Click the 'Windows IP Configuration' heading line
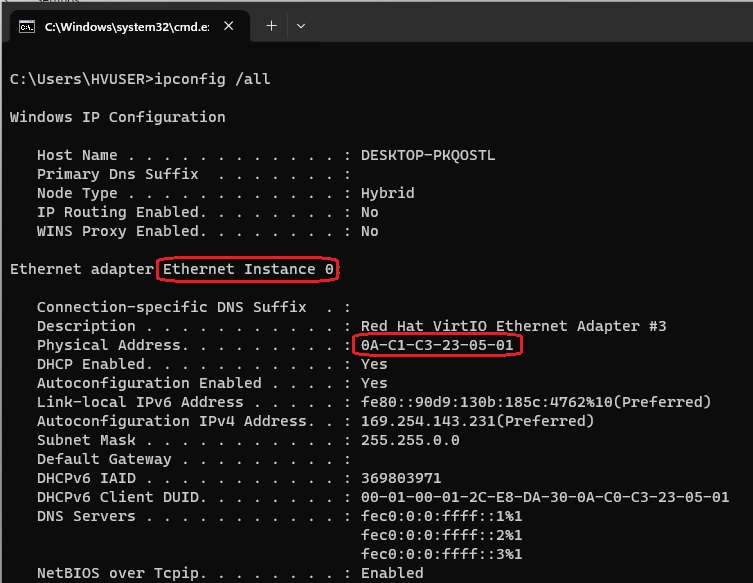Viewport: 753px width, 583px height. (x=118, y=117)
